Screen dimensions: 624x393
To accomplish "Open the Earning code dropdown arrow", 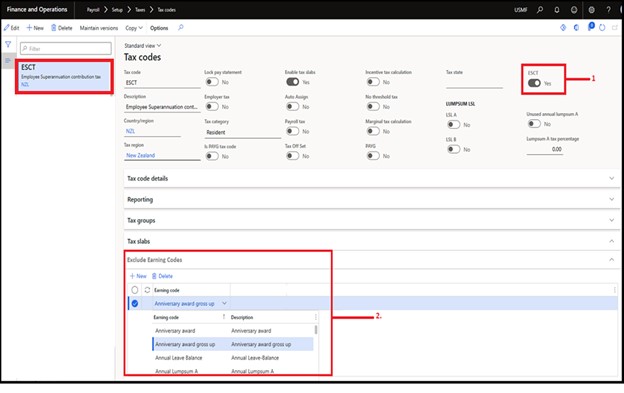I will (224, 304).
